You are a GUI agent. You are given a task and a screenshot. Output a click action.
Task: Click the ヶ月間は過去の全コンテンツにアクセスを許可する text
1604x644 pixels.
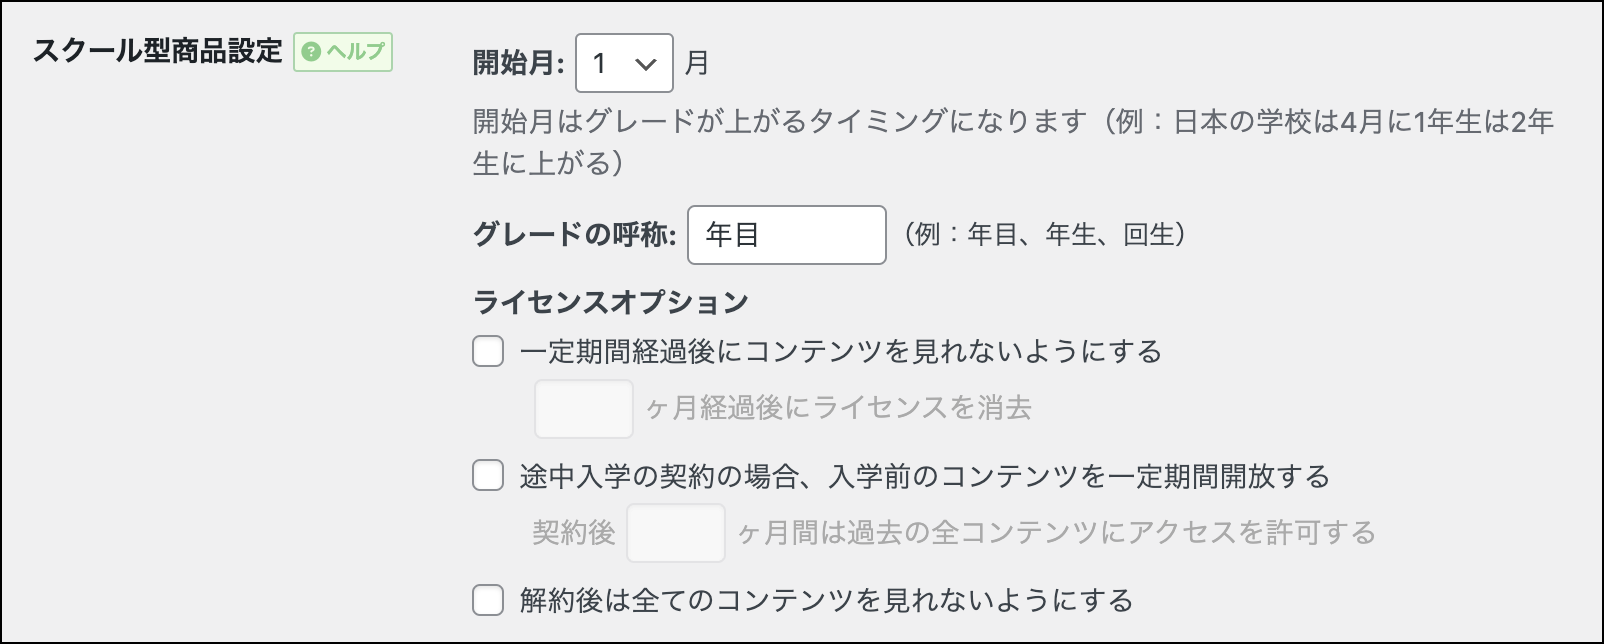coord(1056,533)
